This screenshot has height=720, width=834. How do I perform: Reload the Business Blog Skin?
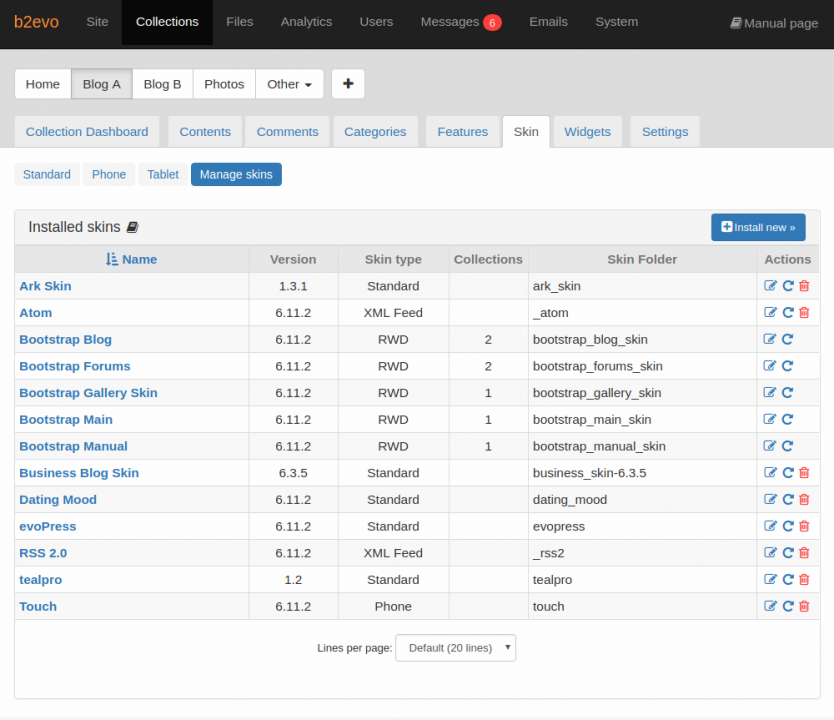coord(788,472)
